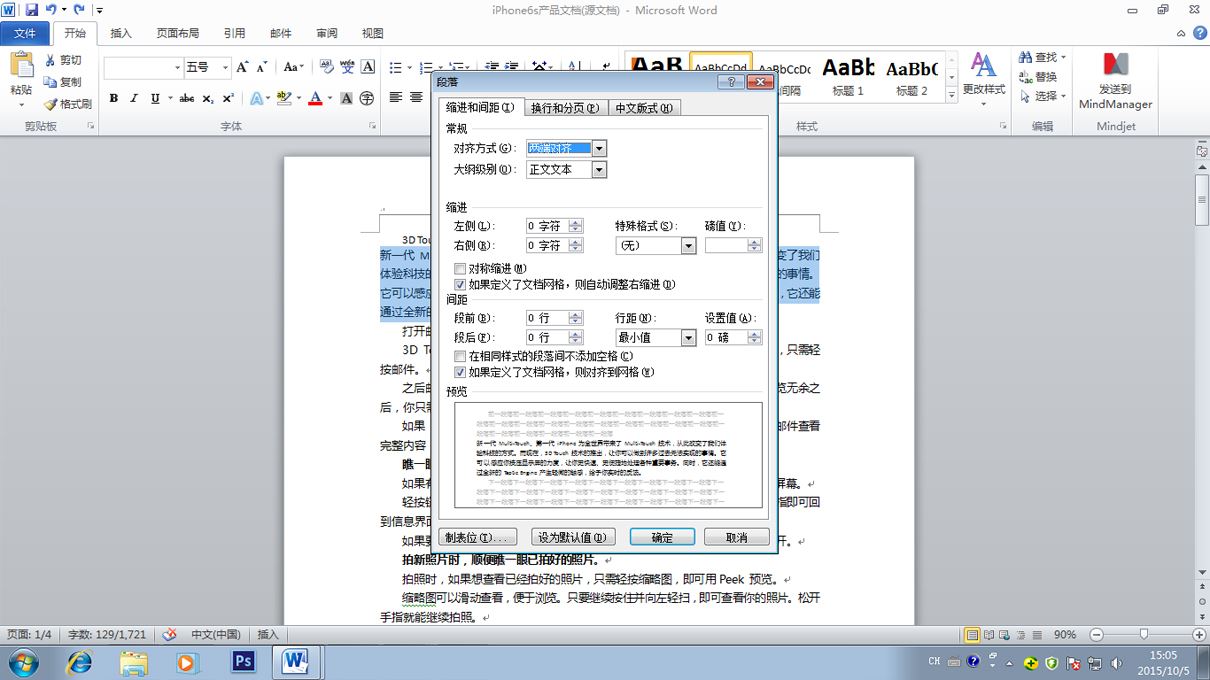Expand the Paste (粘贴) dropdown arrow
The height and width of the screenshot is (680, 1210).
(21, 105)
